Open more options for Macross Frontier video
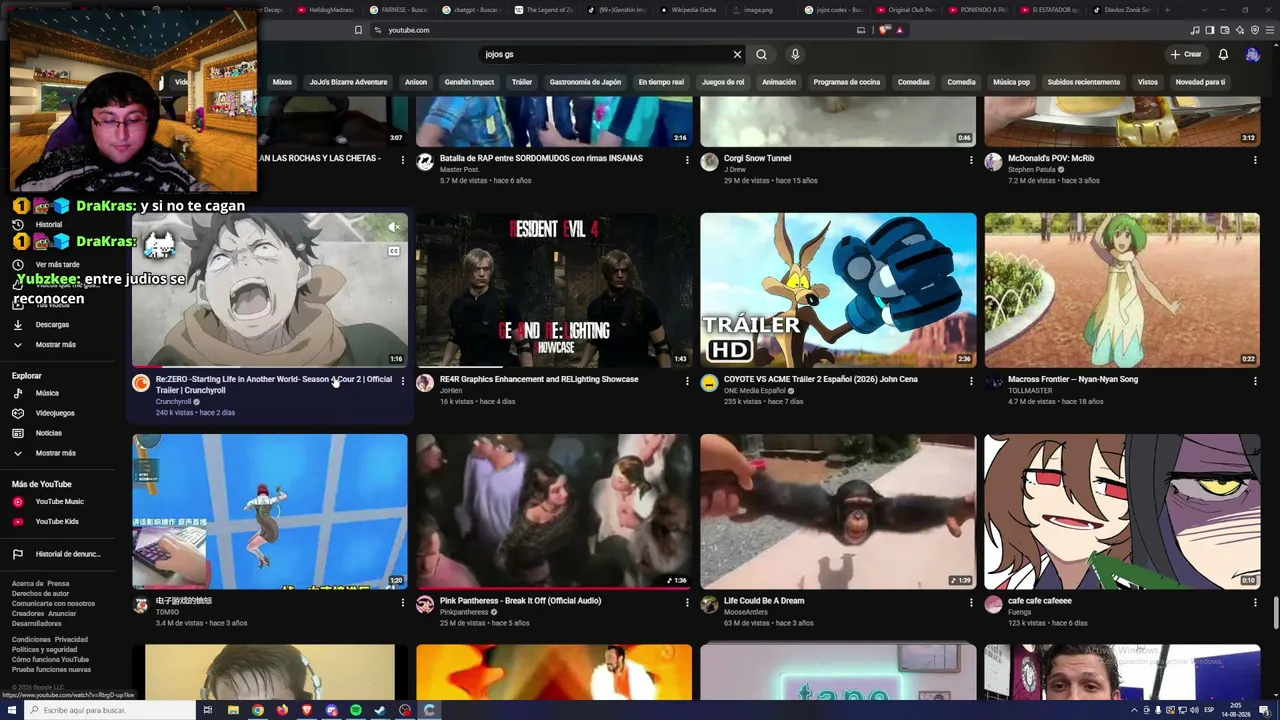 [x=1255, y=380]
